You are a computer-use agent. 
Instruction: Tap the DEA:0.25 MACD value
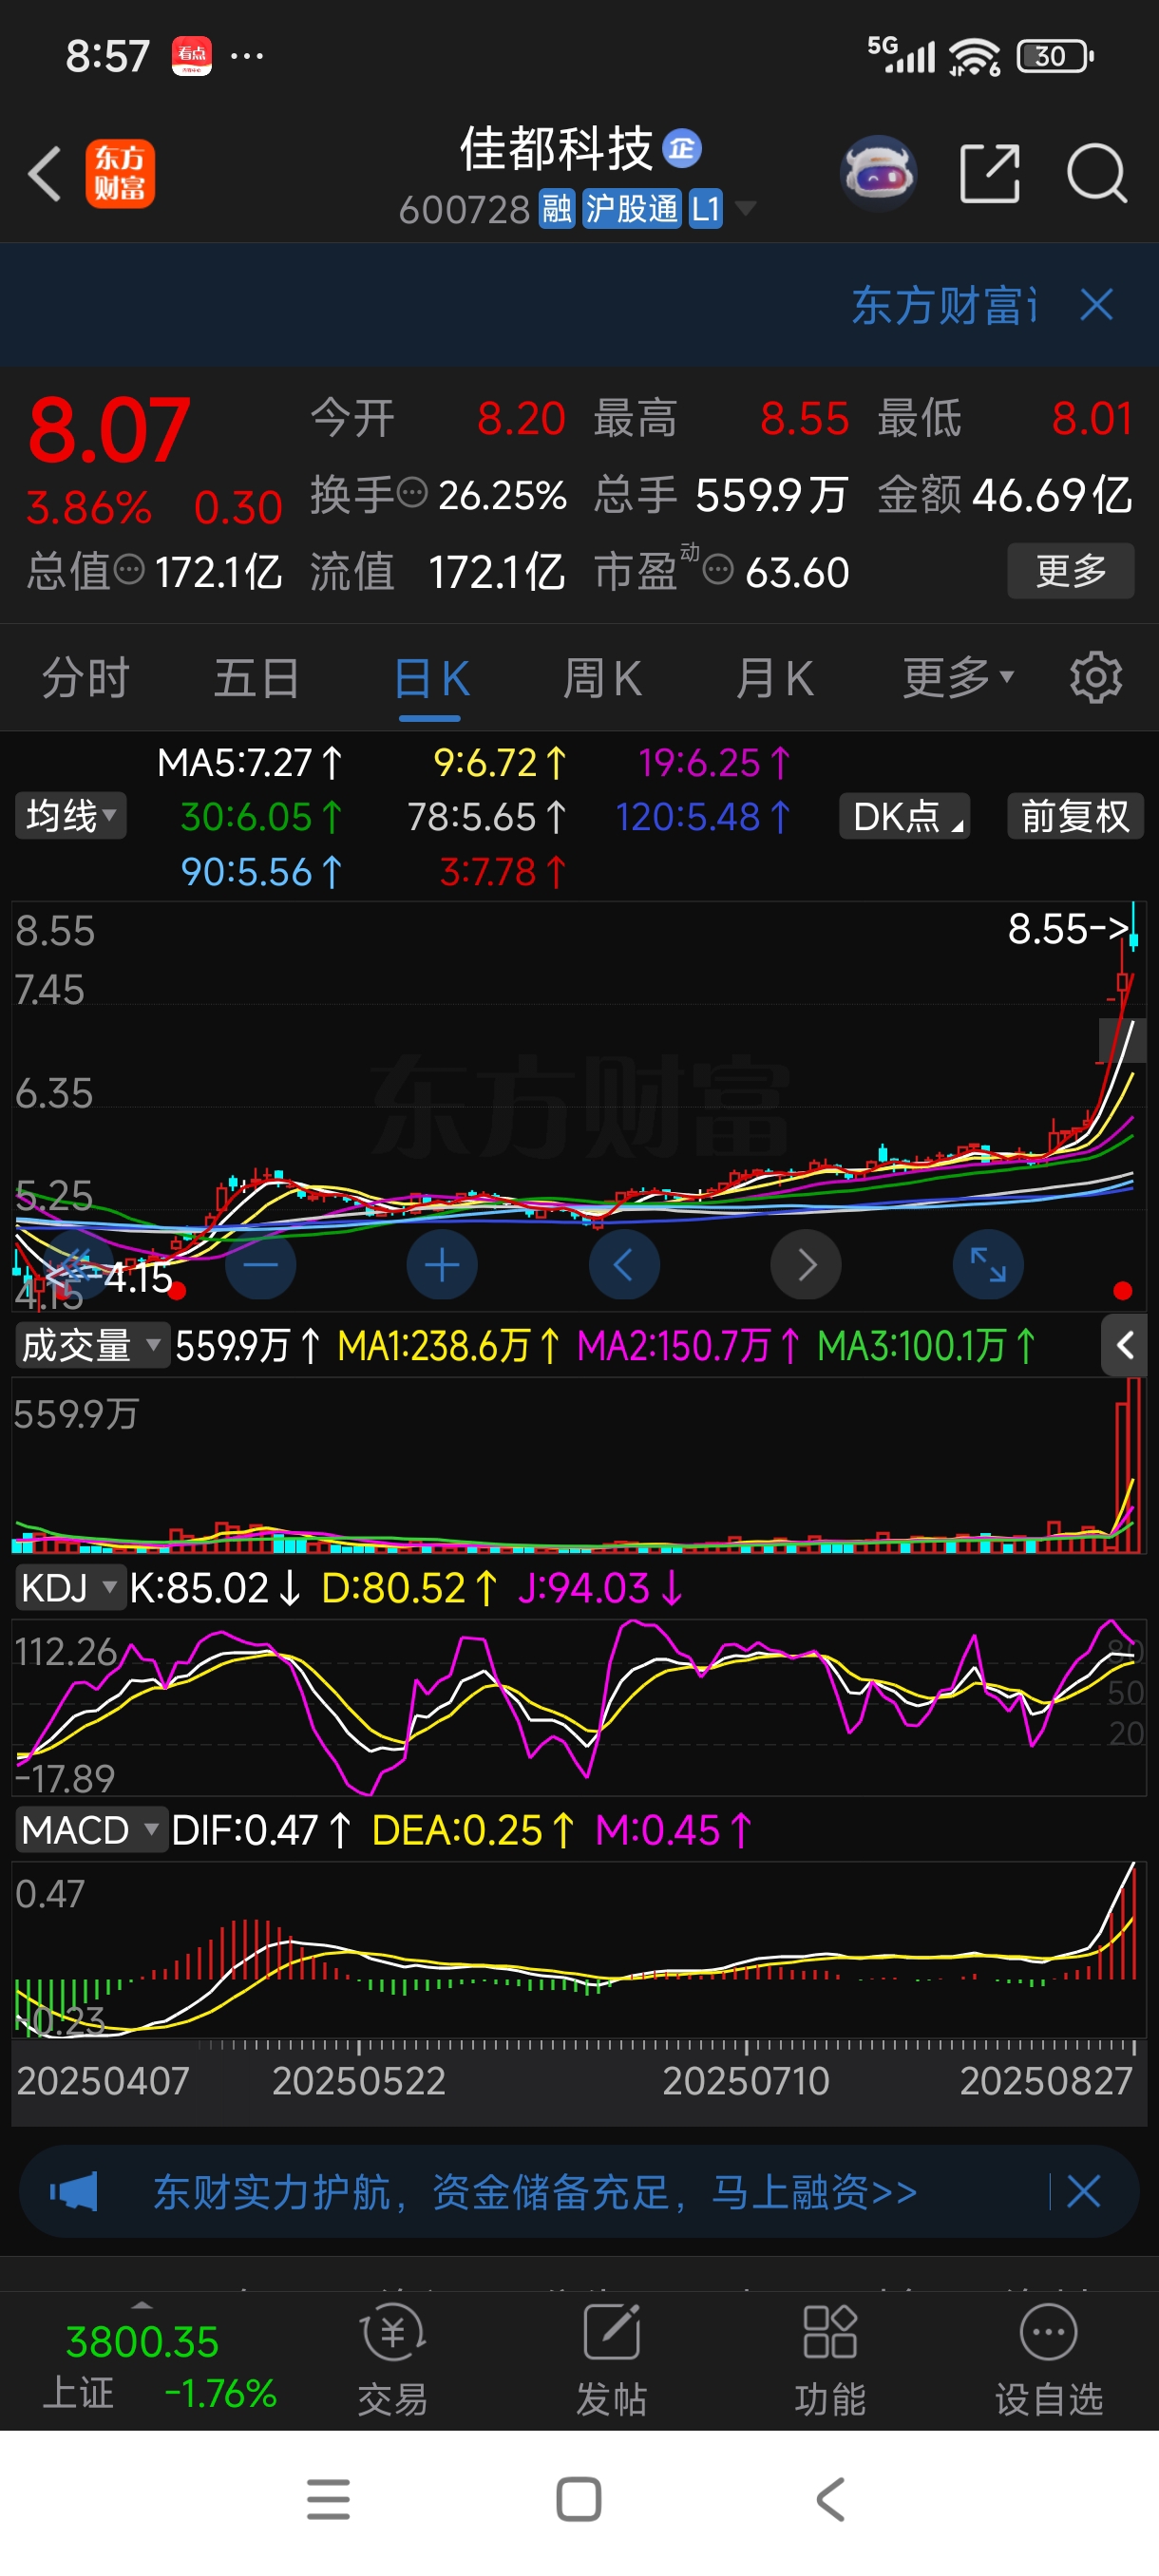pos(473,1830)
